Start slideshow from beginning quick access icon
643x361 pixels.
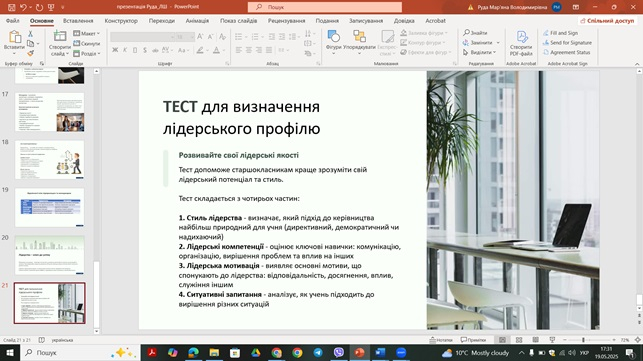[51, 7]
